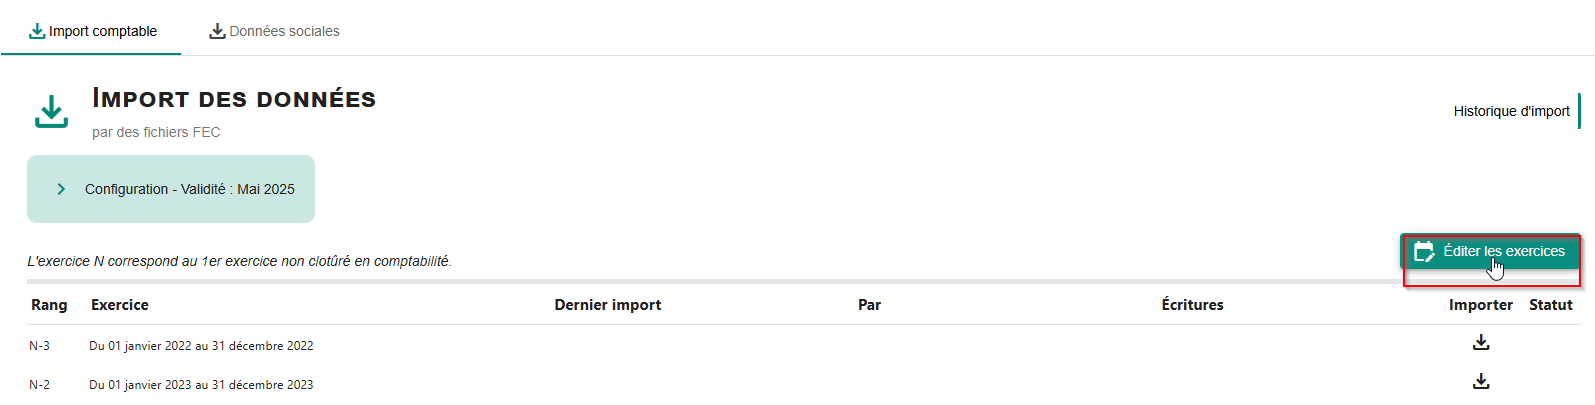Click the download icon on Données sociales tab

point(217,31)
